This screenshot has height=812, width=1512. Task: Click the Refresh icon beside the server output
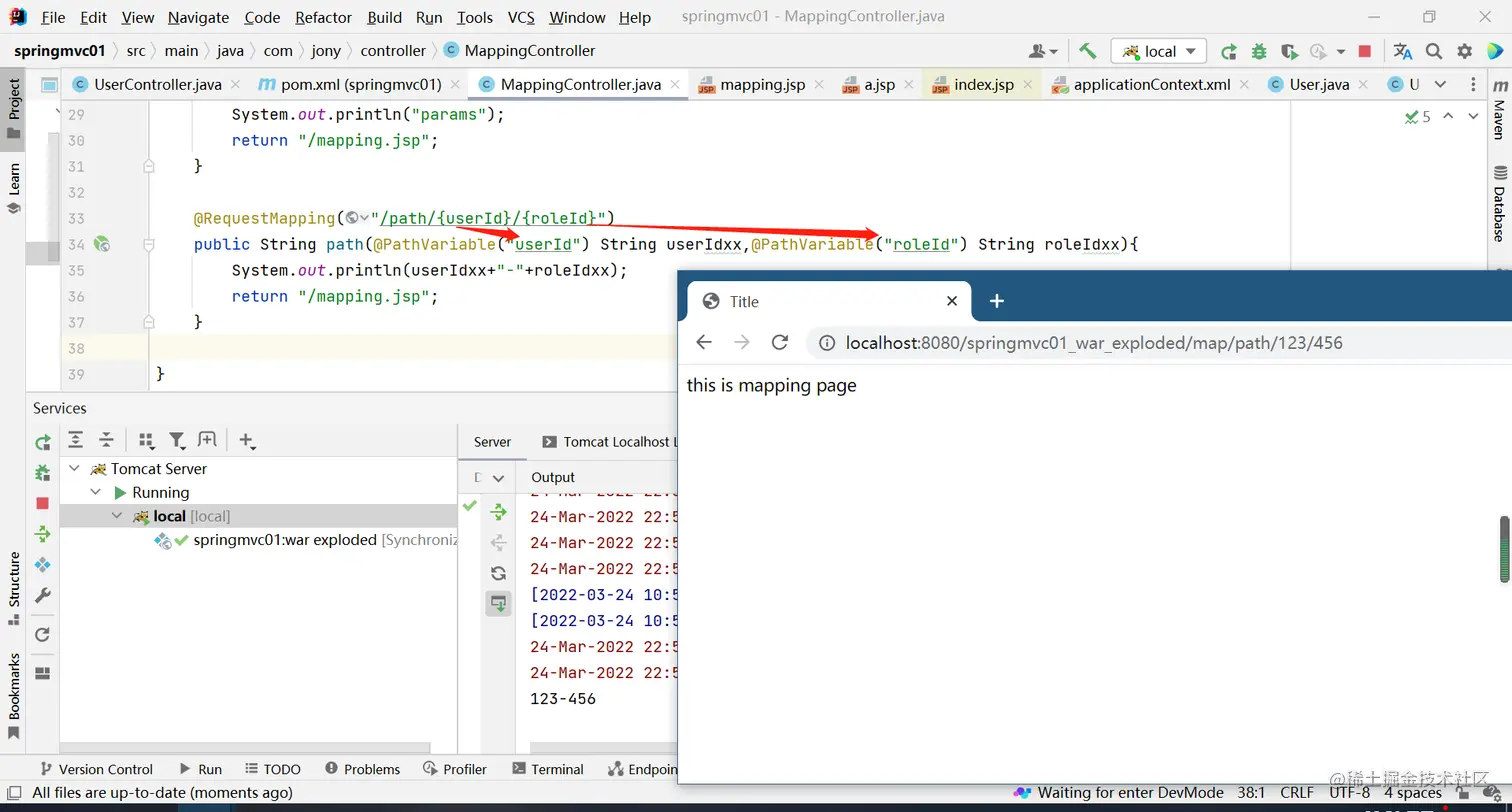[498, 573]
